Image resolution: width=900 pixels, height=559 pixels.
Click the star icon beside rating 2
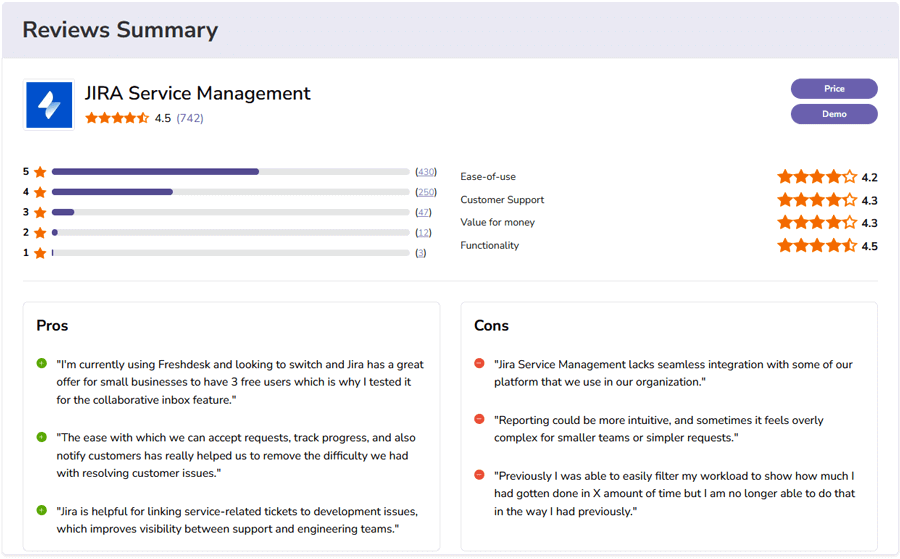tap(40, 232)
